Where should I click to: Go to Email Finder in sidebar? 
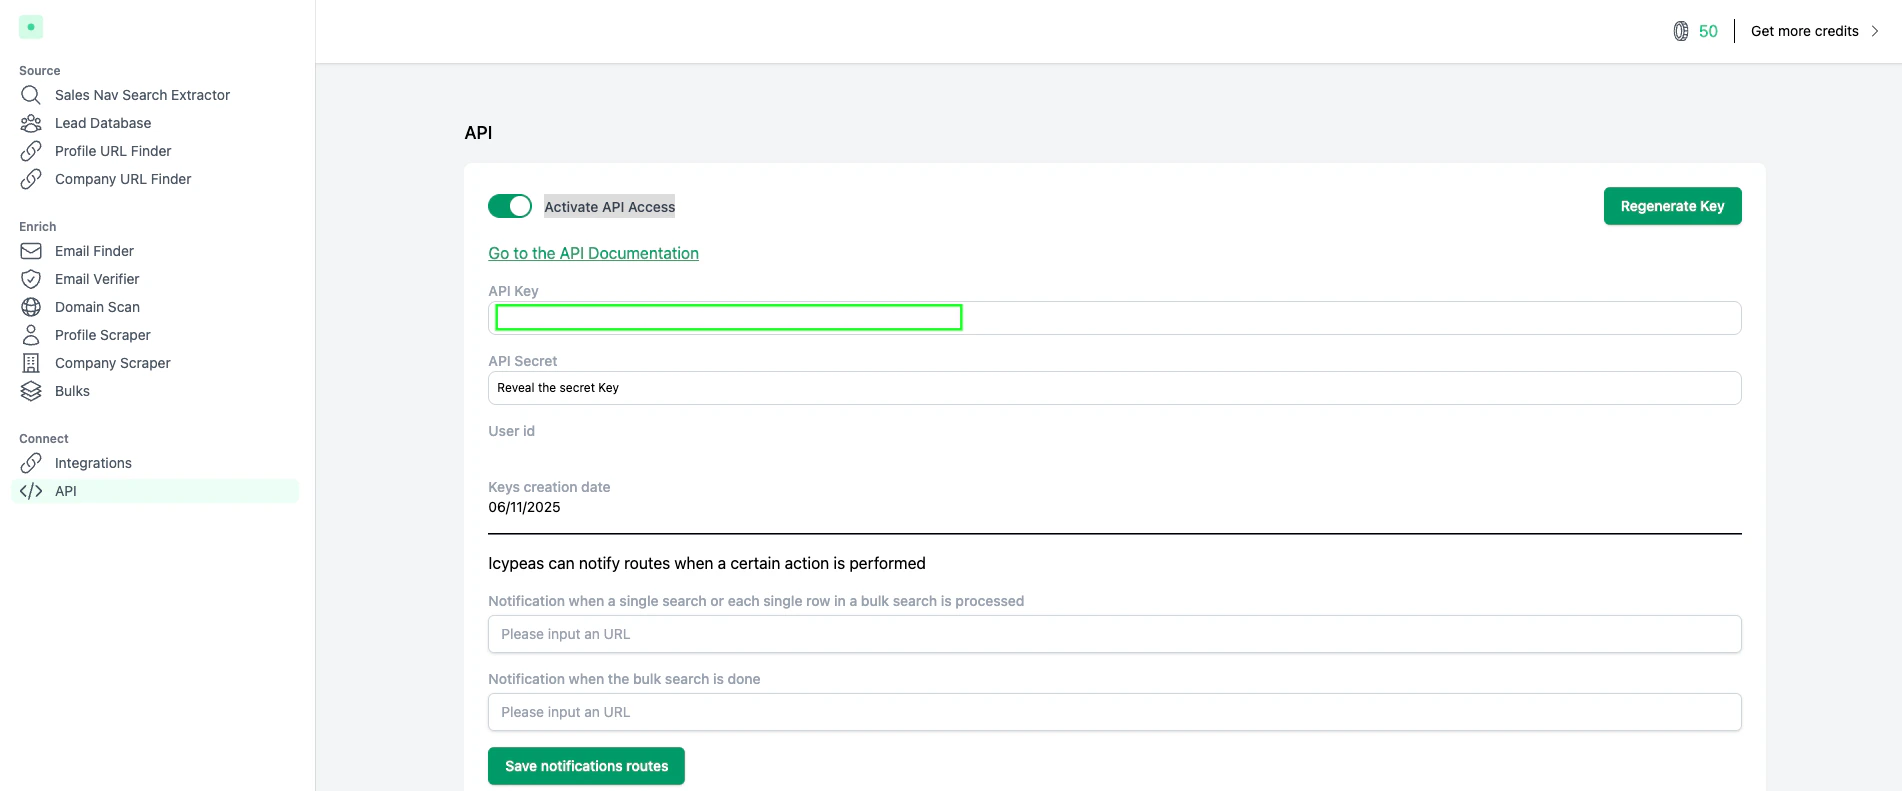tap(94, 251)
